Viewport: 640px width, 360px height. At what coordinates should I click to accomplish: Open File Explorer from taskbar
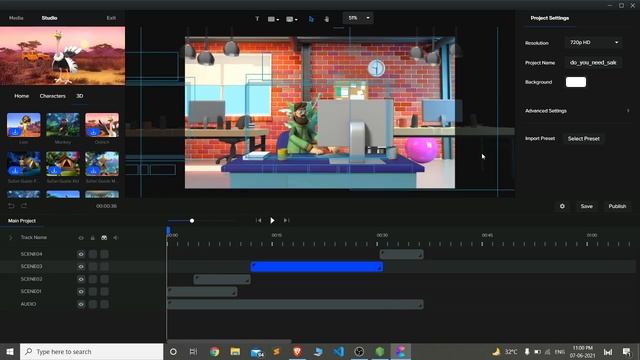pyautogui.click(x=235, y=351)
